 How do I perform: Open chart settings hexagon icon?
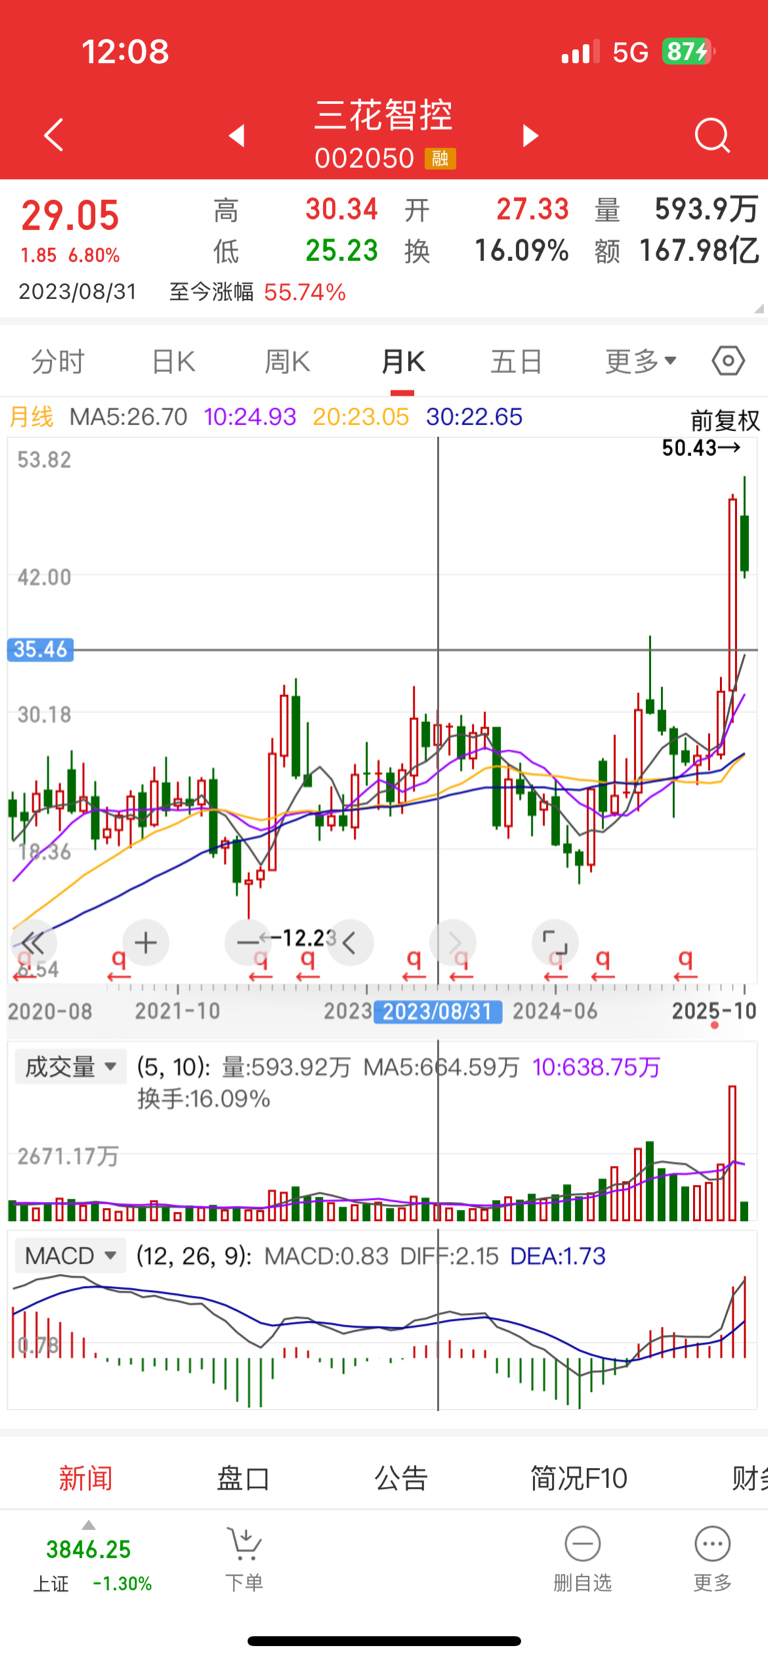(x=728, y=360)
